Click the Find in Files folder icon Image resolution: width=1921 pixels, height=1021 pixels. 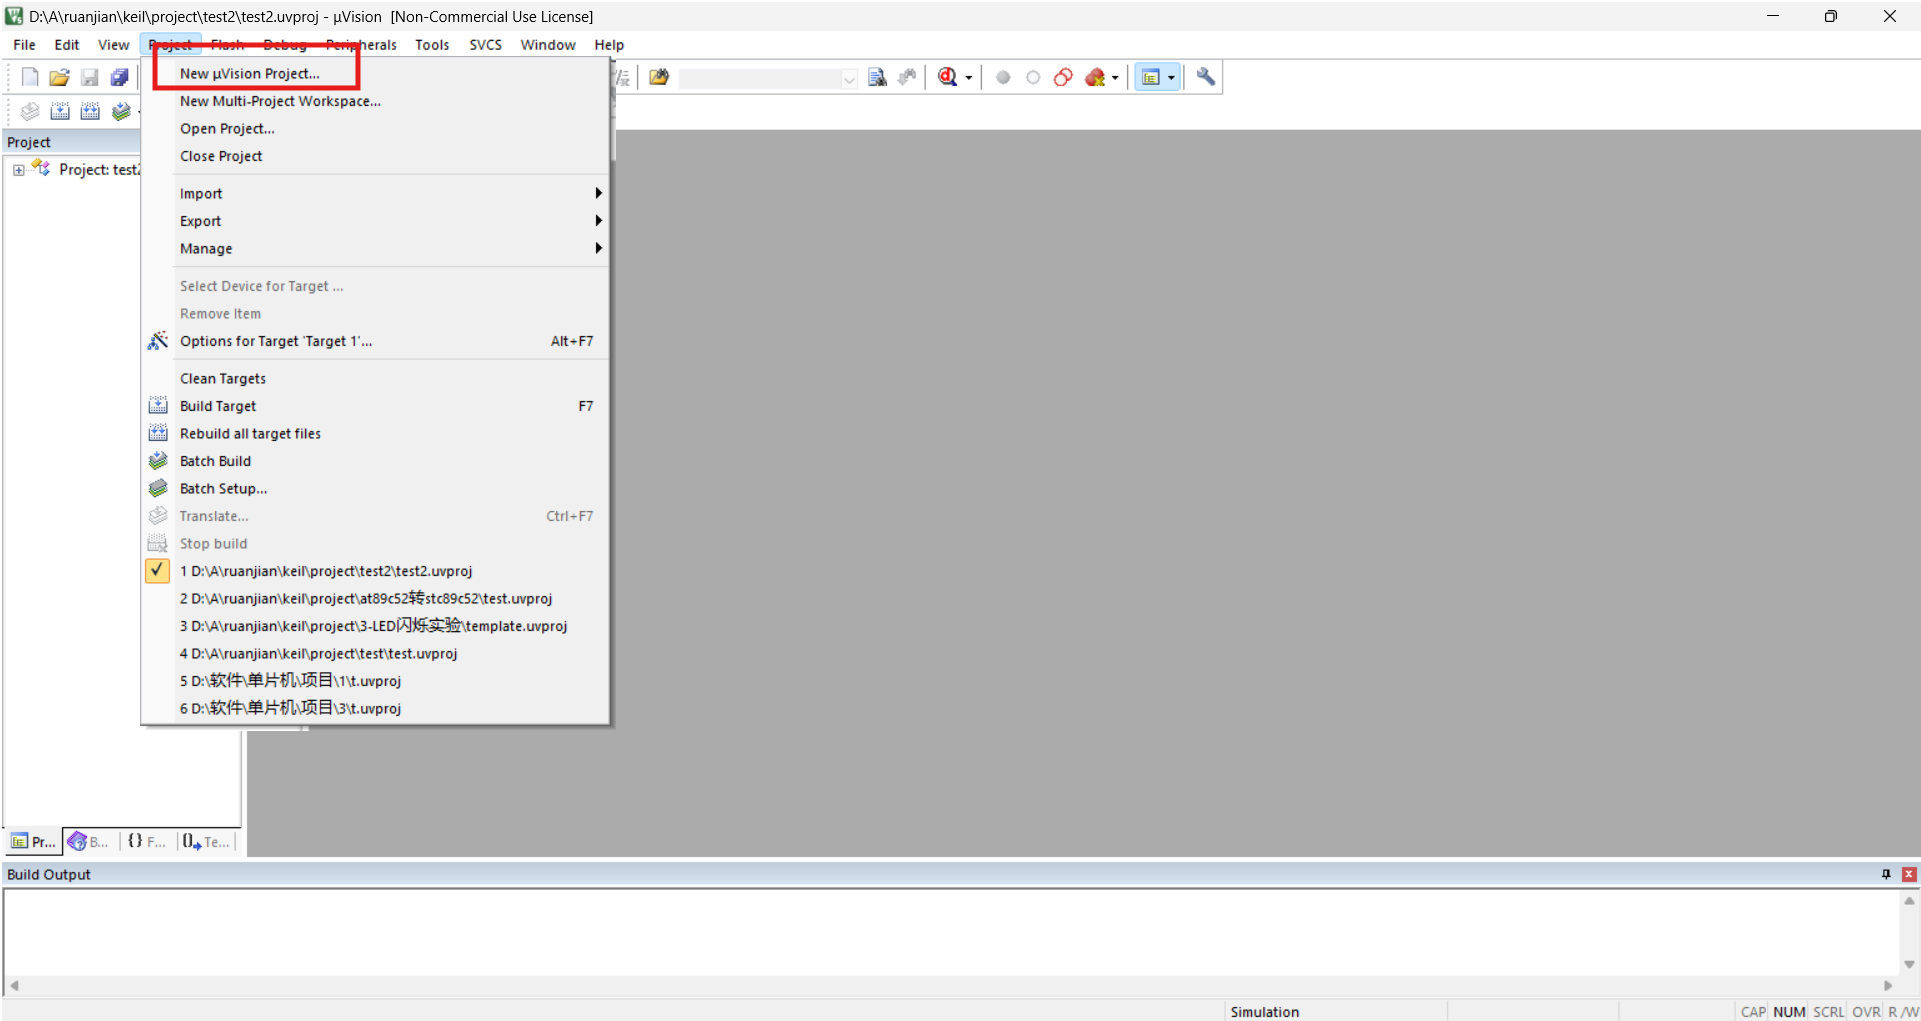pyautogui.click(x=659, y=77)
